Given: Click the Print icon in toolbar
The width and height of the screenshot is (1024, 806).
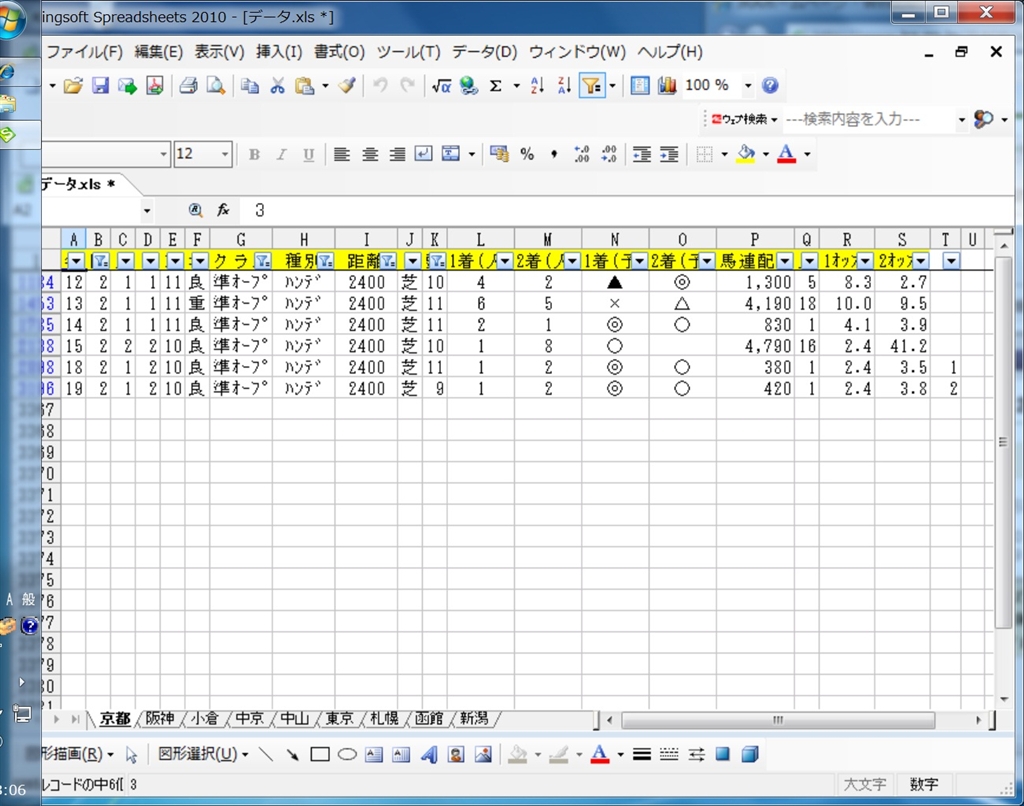Looking at the screenshot, I should (x=188, y=86).
